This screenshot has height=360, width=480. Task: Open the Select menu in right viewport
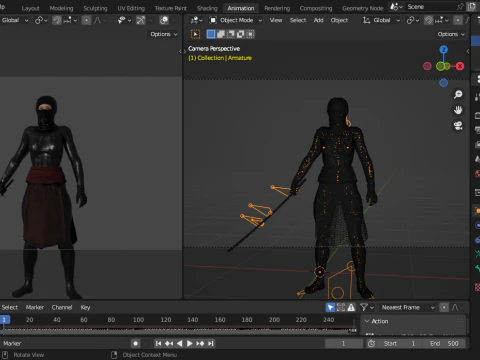[298, 20]
